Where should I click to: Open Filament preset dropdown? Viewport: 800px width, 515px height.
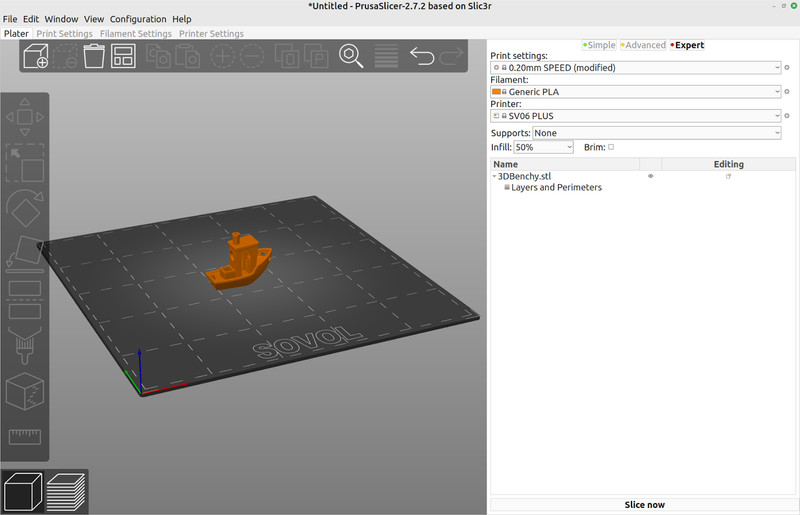(635, 92)
